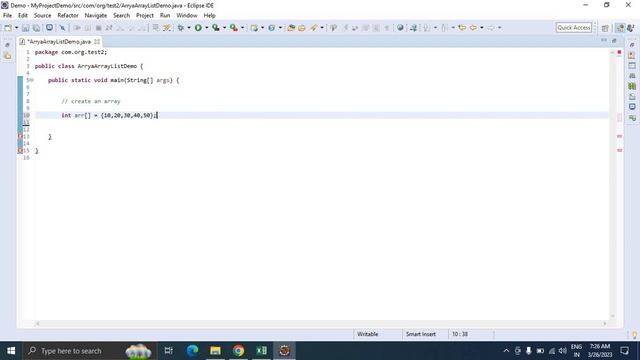Click the Package Explorer icon in left trim
The image size is (640, 360).
click(x=8, y=56)
